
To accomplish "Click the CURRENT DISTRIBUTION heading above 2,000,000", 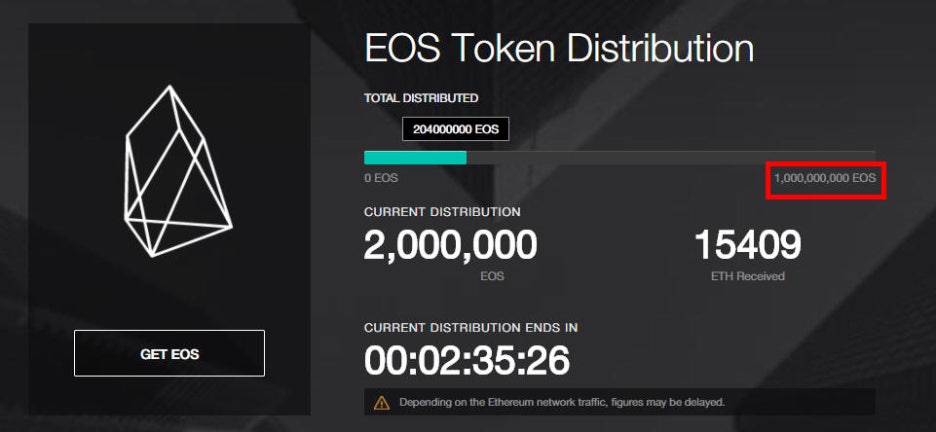I will pos(442,212).
